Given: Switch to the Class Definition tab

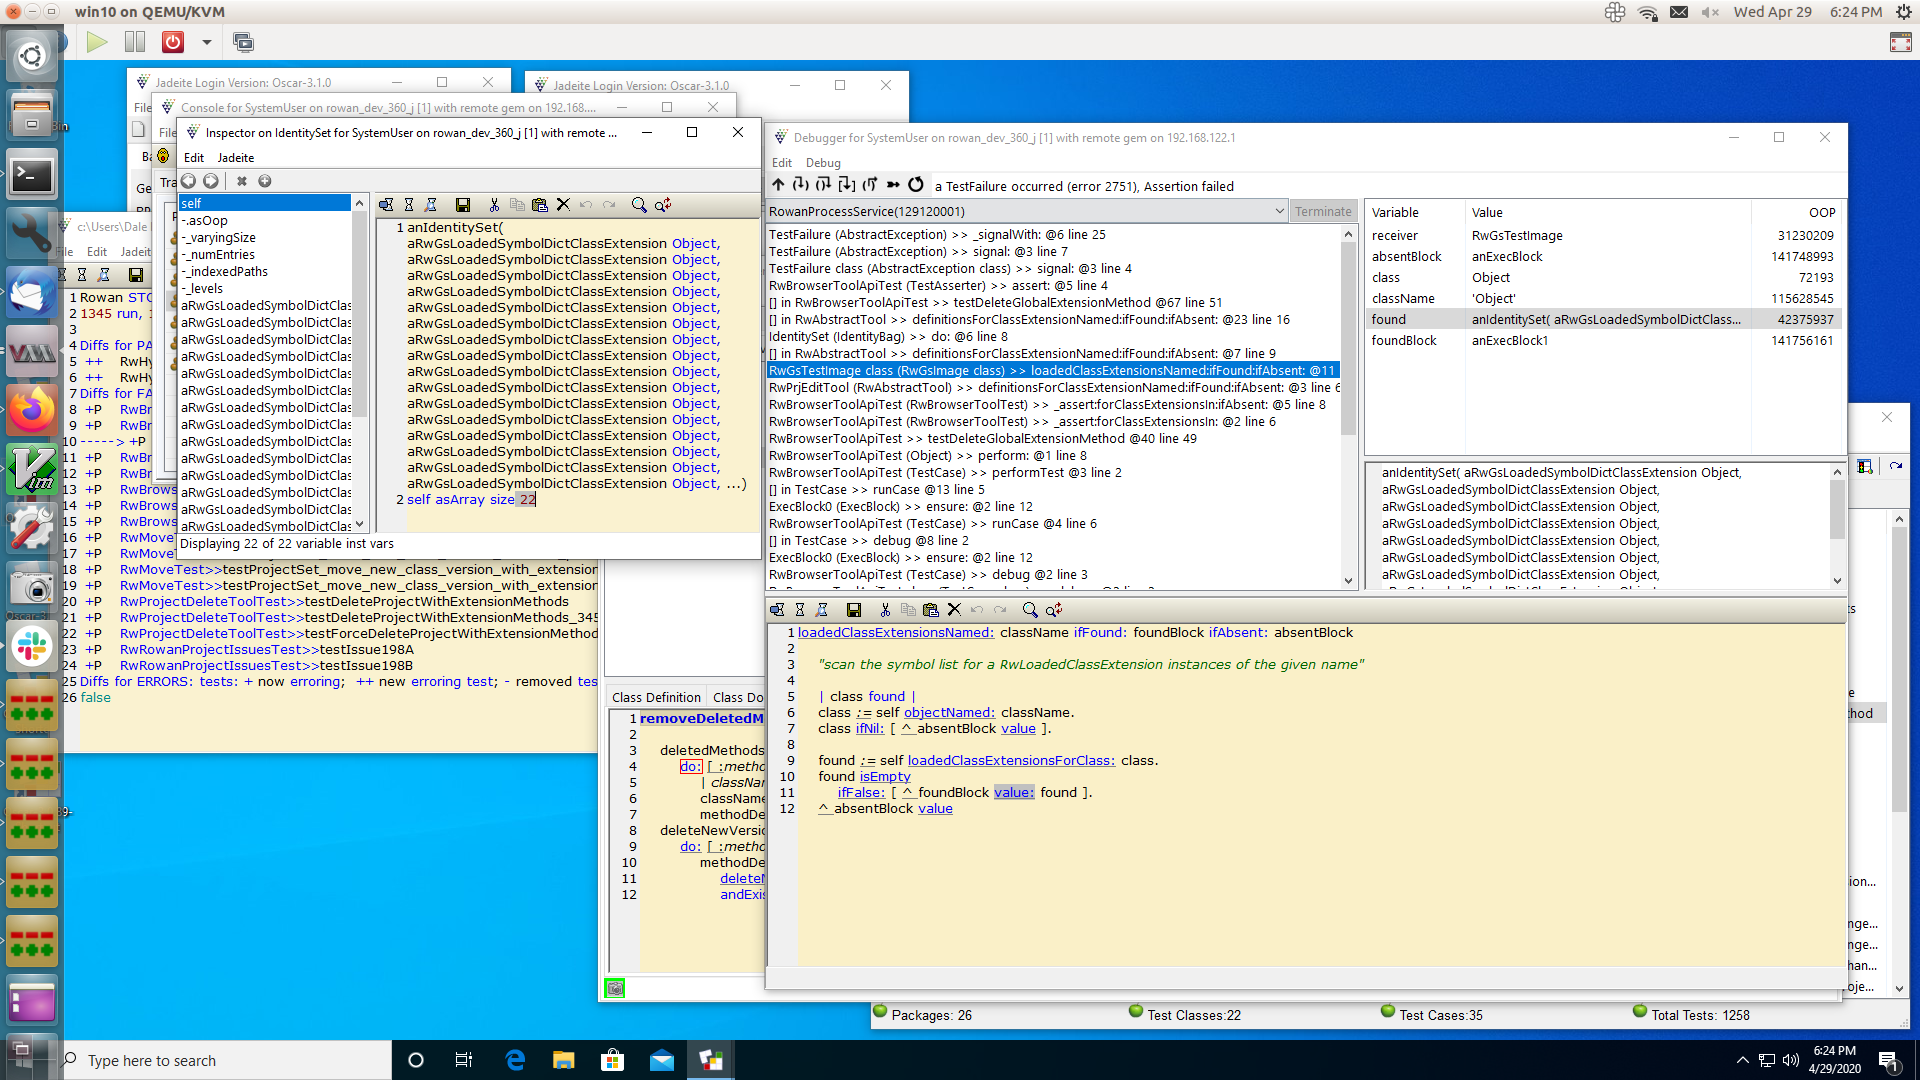Looking at the screenshot, I should point(656,697).
